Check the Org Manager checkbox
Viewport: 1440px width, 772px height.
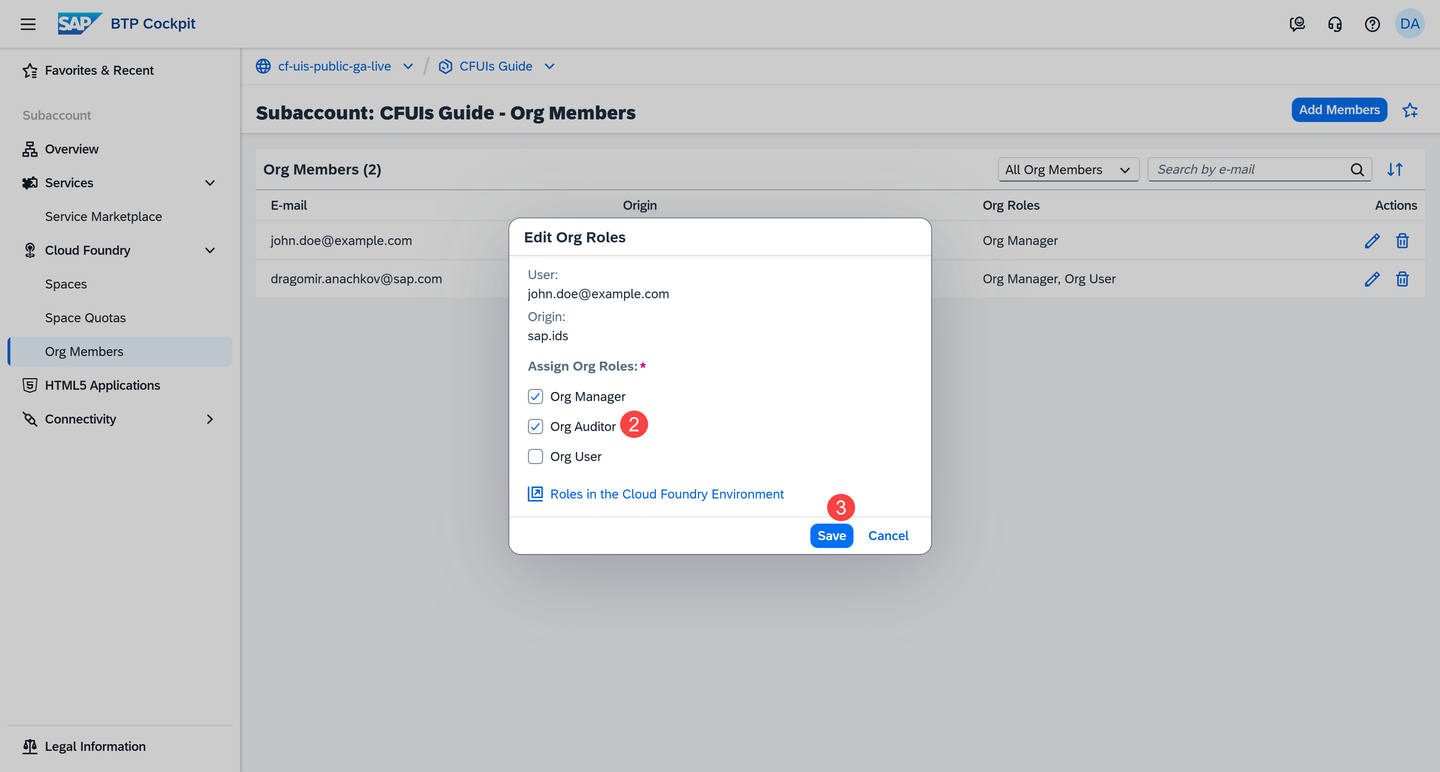[x=535, y=396]
